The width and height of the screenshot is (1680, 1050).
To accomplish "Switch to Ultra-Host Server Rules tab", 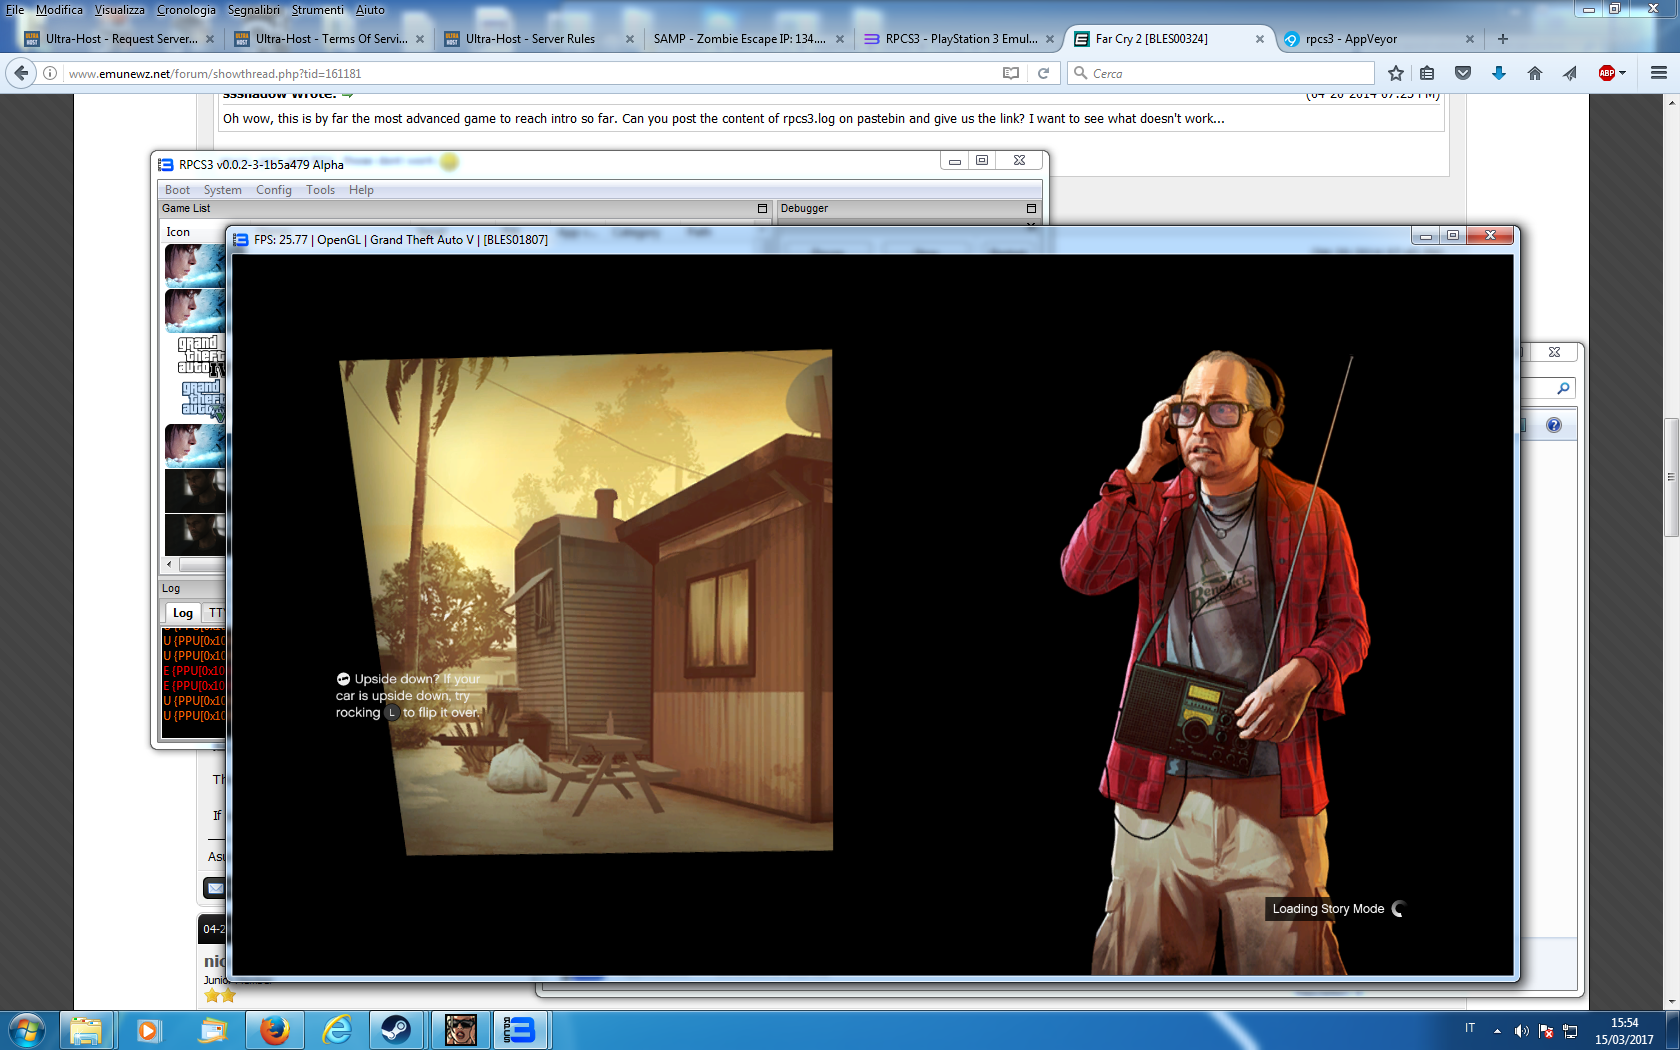I will pyautogui.click(x=539, y=39).
